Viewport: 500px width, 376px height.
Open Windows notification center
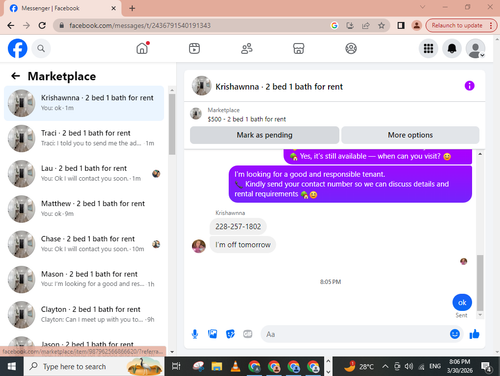tap(486, 367)
